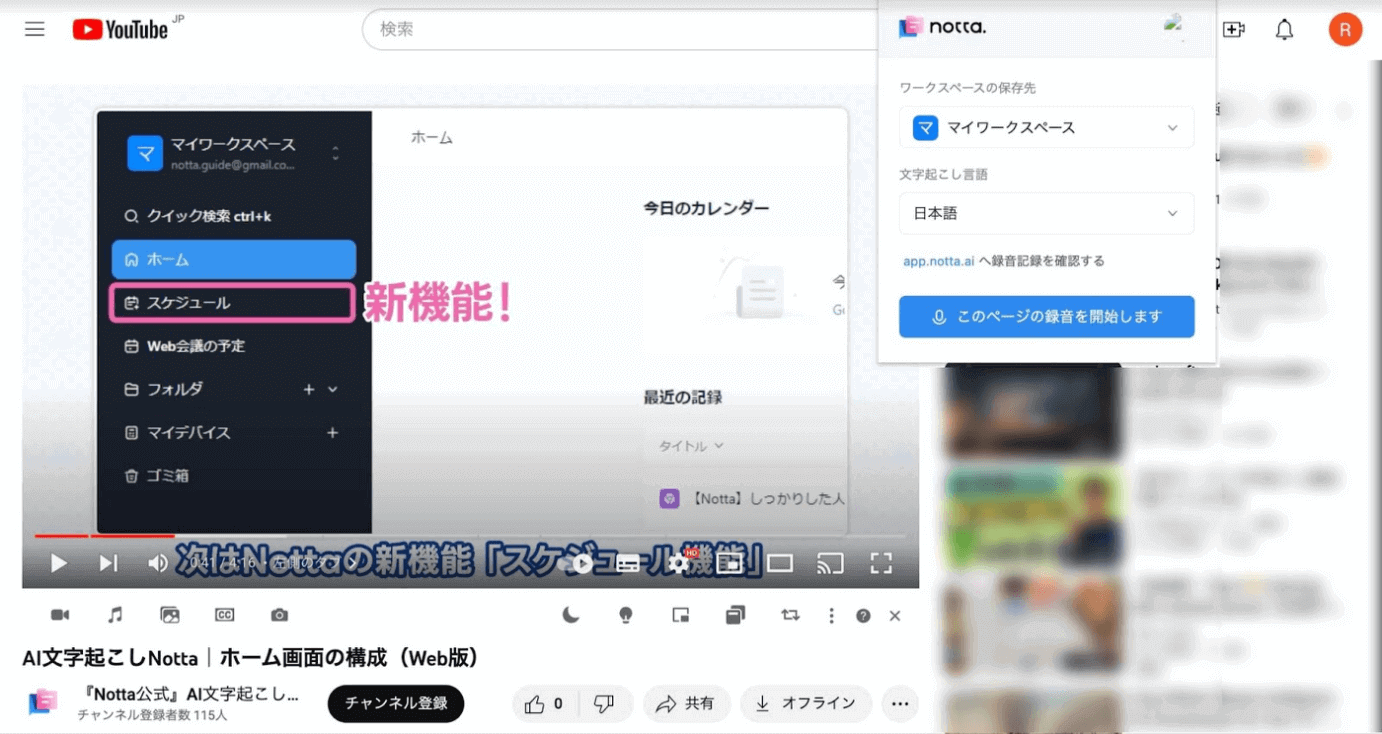Screen dimensions: 1382x734
Task: Open the vertical three-dots menu below the player
Action: click(x=831, y=616)
